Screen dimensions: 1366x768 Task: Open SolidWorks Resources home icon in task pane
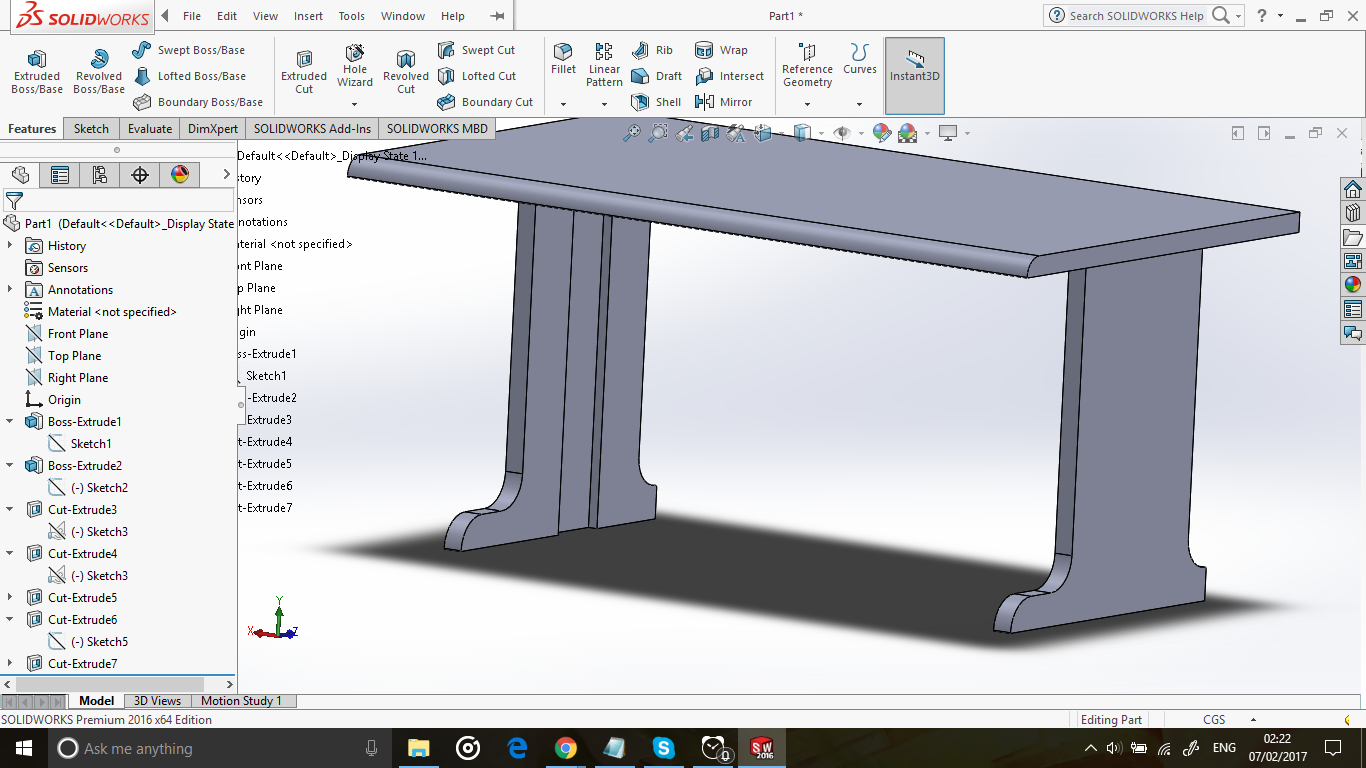click(x=1353, y=190)
